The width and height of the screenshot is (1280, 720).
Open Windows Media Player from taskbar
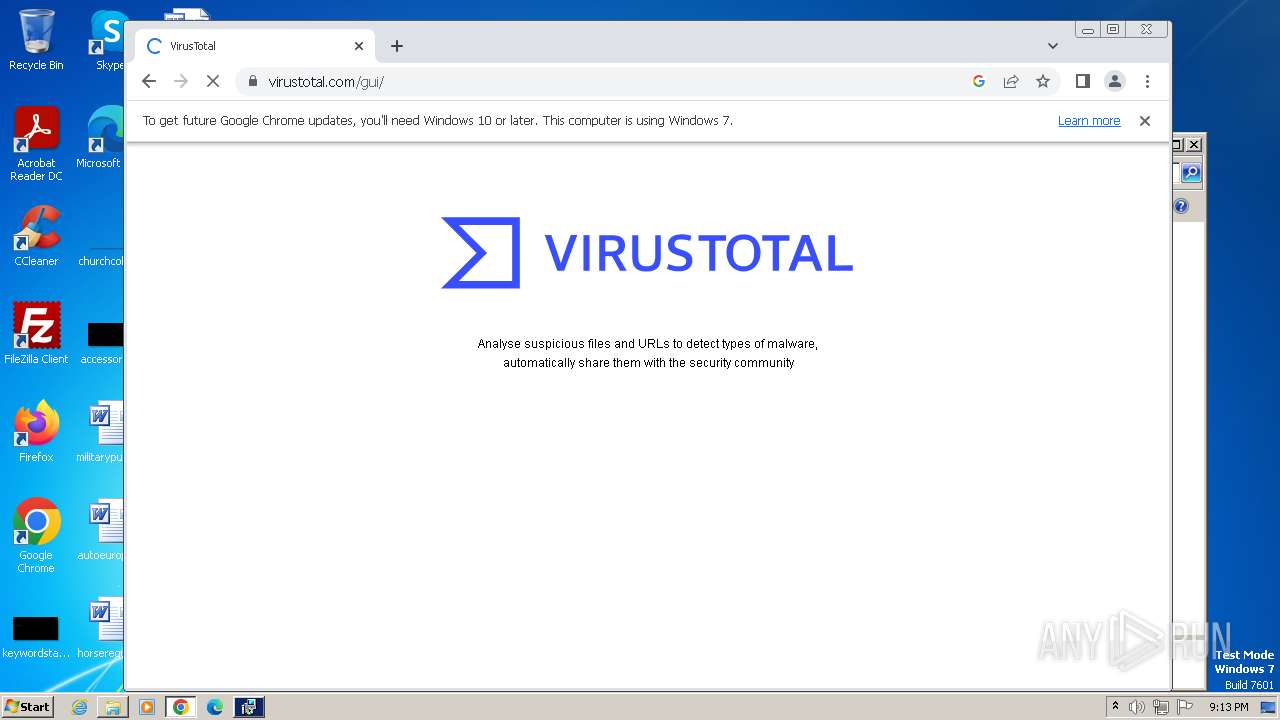click(147, 707)
